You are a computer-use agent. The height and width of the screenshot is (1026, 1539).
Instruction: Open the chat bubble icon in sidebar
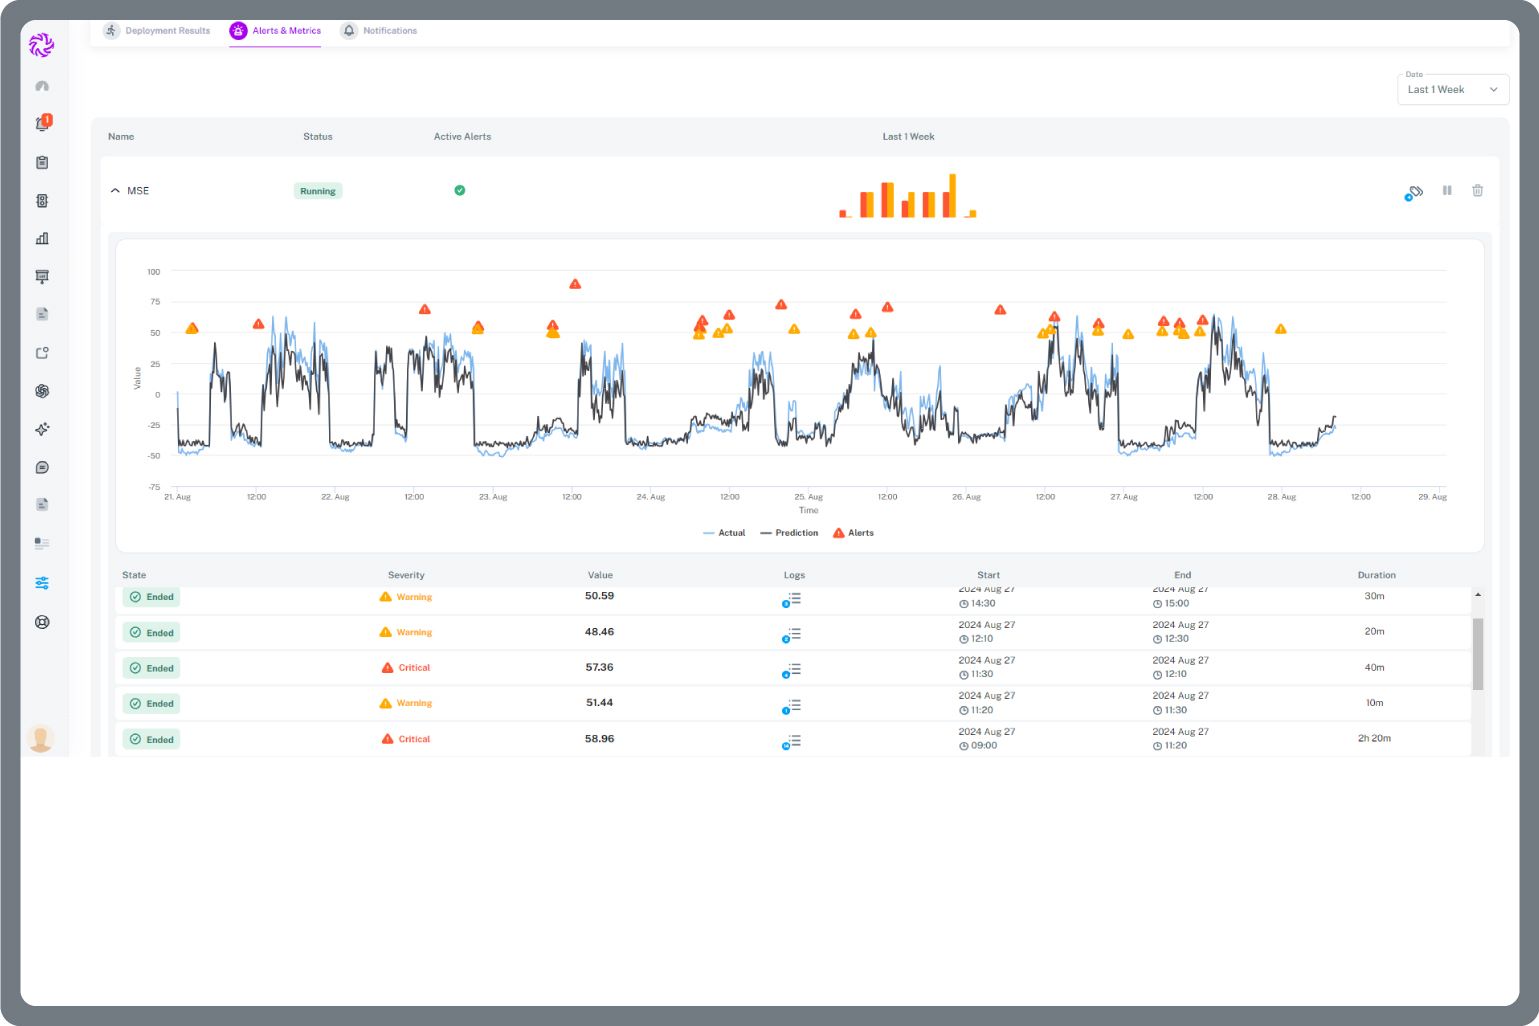click(42, 467)
